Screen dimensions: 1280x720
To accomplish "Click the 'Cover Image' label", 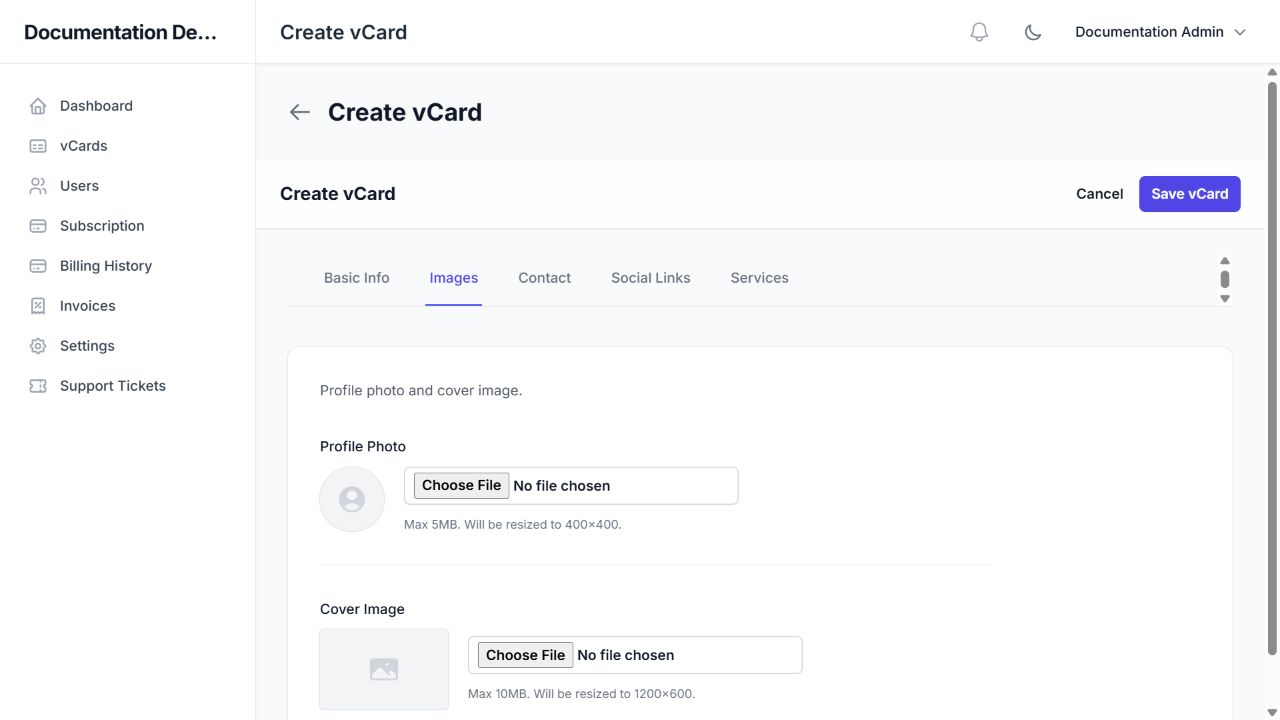I will 362,609.
